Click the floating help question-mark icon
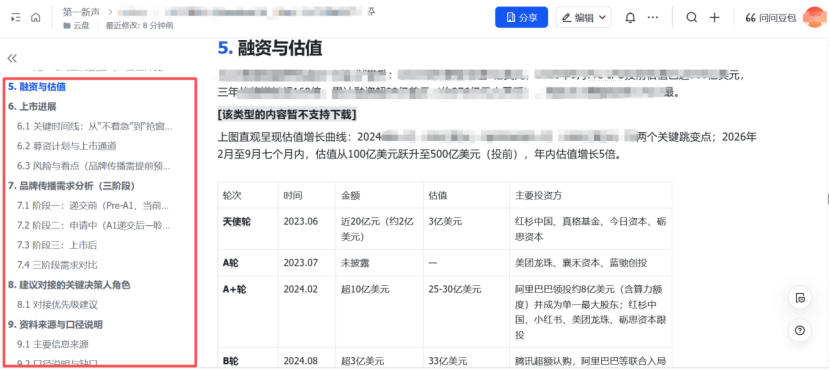This screenshot has height=371, width=830. (x=800, y=331)
